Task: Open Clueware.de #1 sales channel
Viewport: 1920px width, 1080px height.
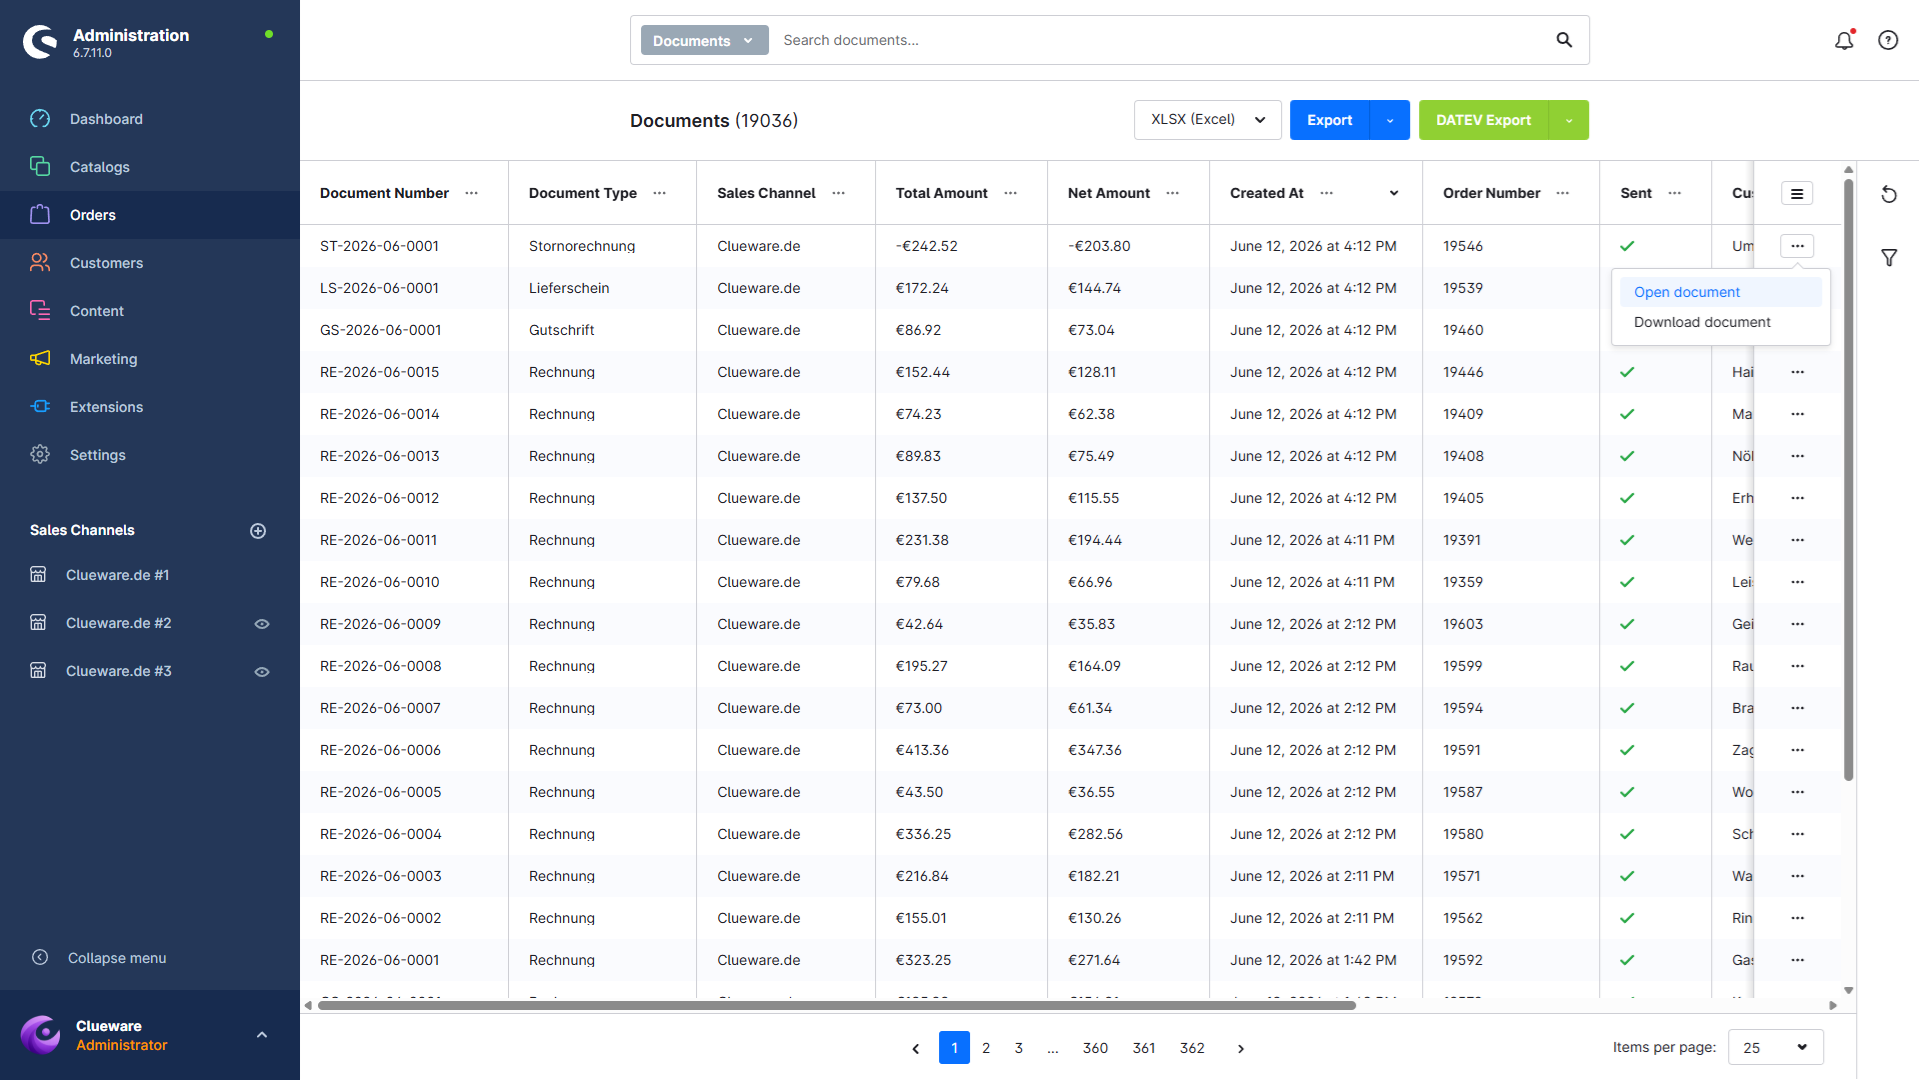Action: pos(117,575)
